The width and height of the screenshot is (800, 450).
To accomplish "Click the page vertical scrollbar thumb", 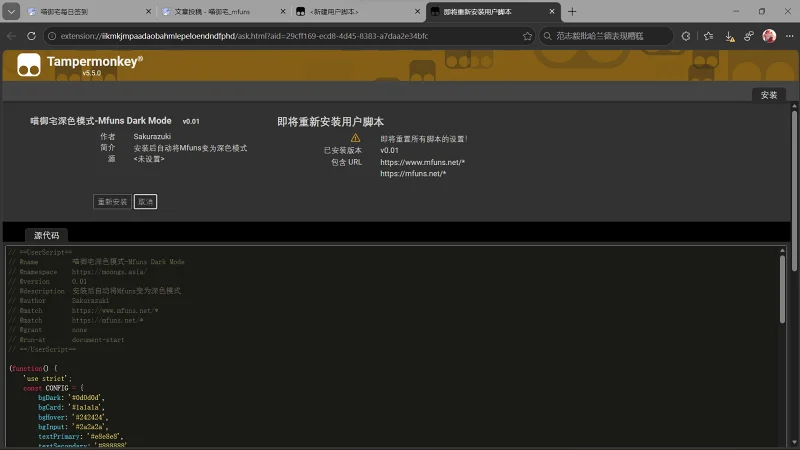I will tap(794, 190).
